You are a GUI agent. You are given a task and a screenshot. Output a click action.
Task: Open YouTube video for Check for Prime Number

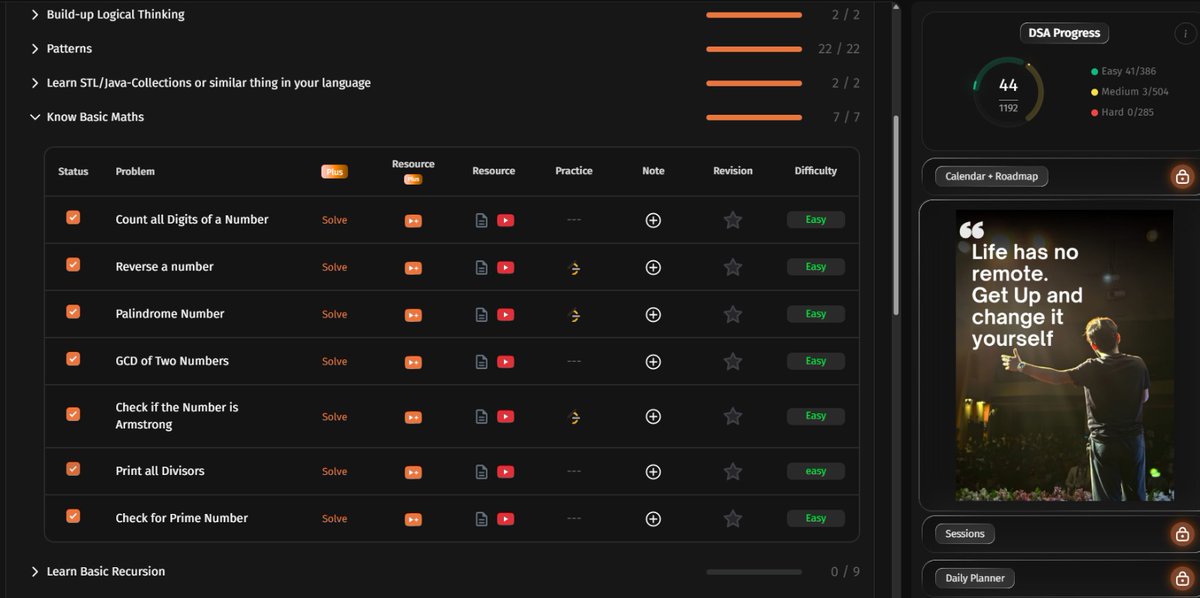coord(505,518)
